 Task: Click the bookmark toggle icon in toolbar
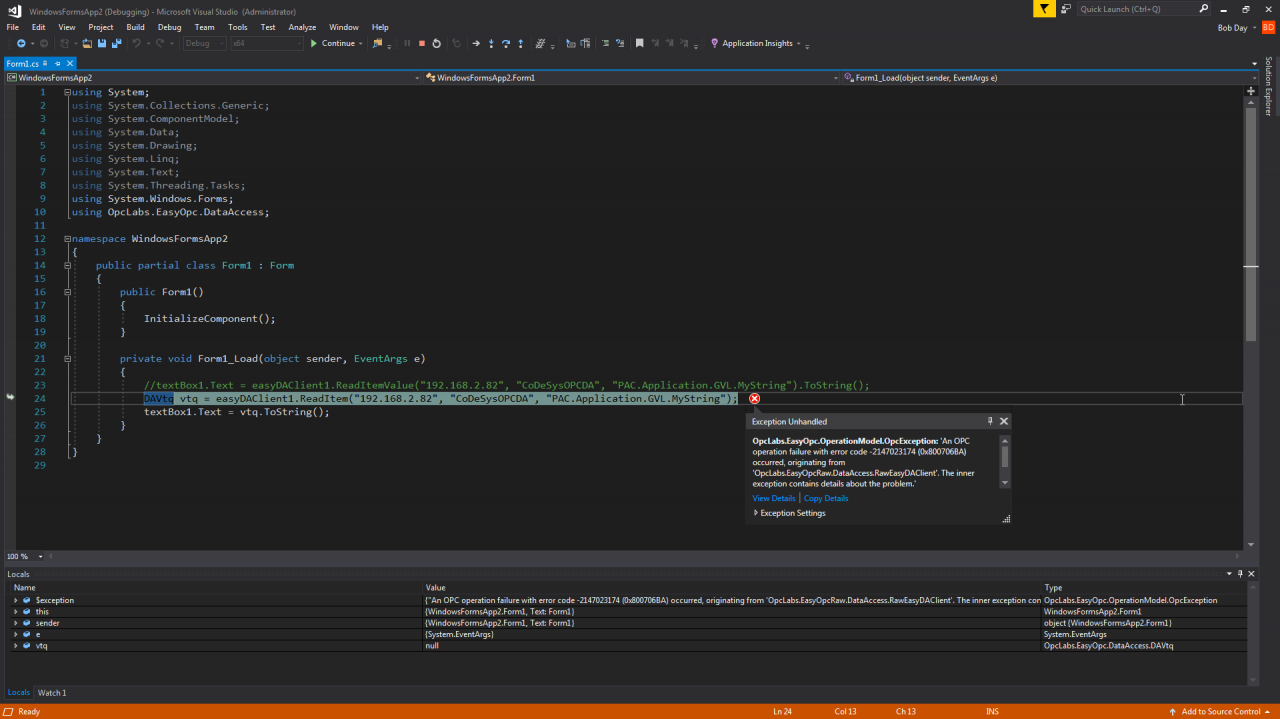click(x=639, y=44)
